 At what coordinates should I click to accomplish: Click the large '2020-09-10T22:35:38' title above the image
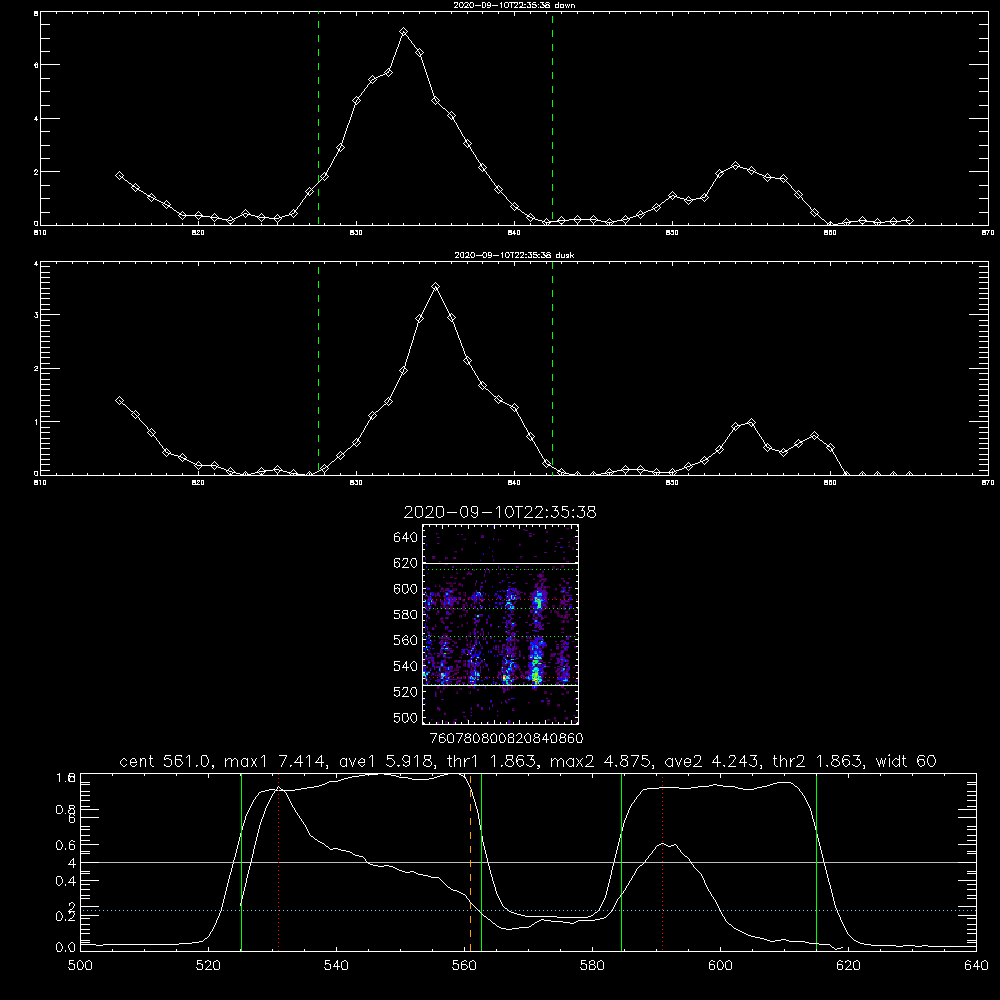click(500, 512)
